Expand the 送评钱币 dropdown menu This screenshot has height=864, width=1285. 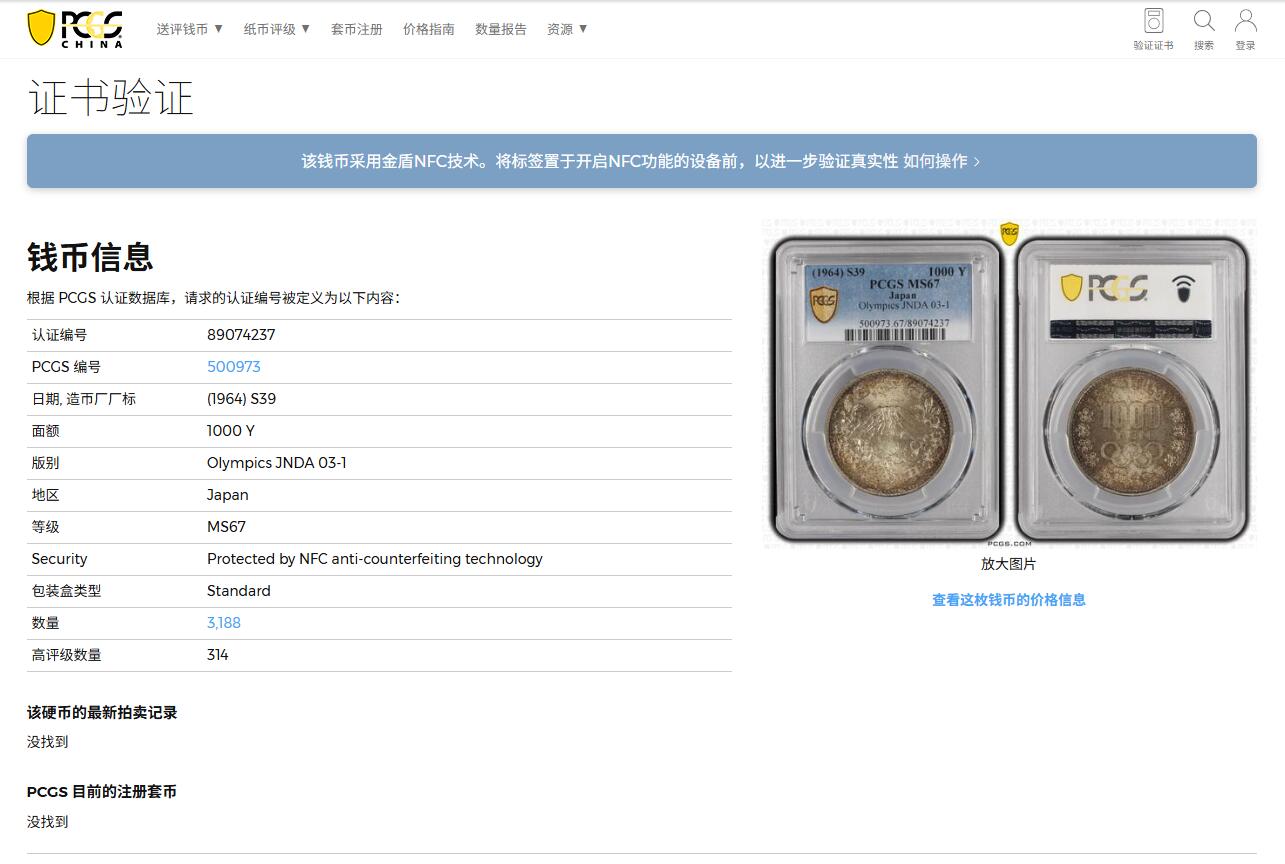pos(190,29)
